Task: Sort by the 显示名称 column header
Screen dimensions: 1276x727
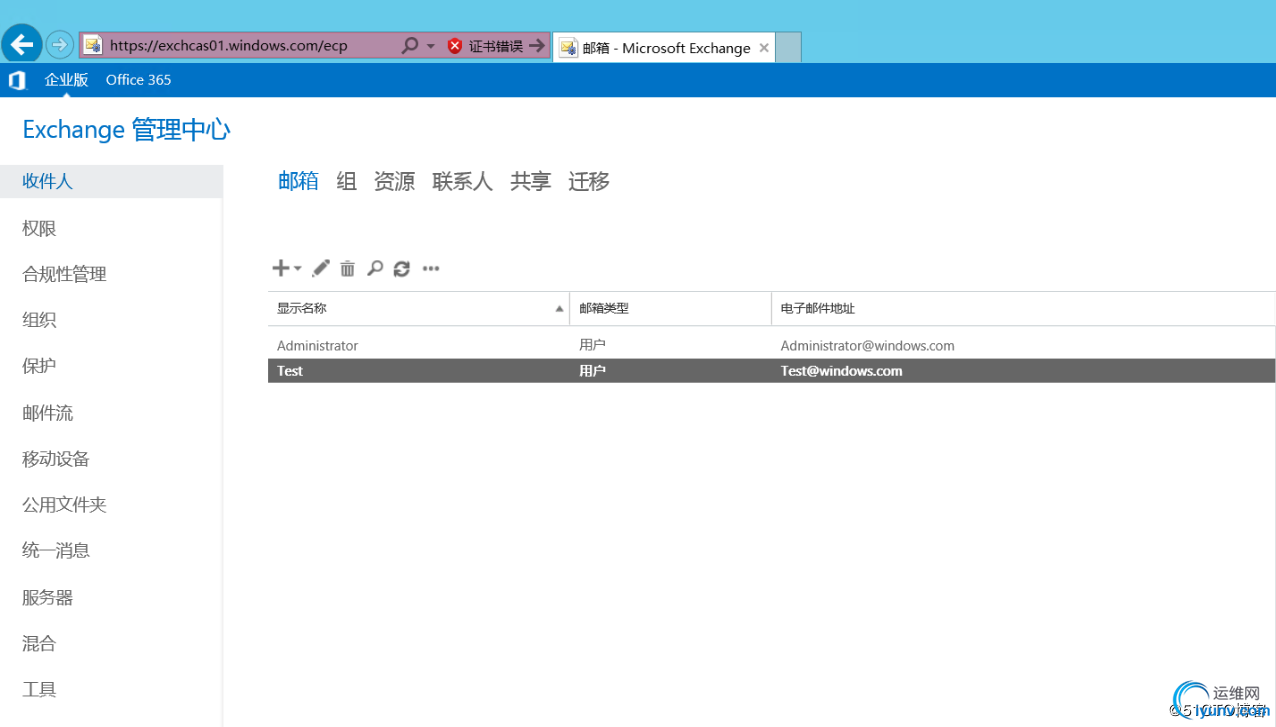Action: pyautogui.click(x=418, y=308)
